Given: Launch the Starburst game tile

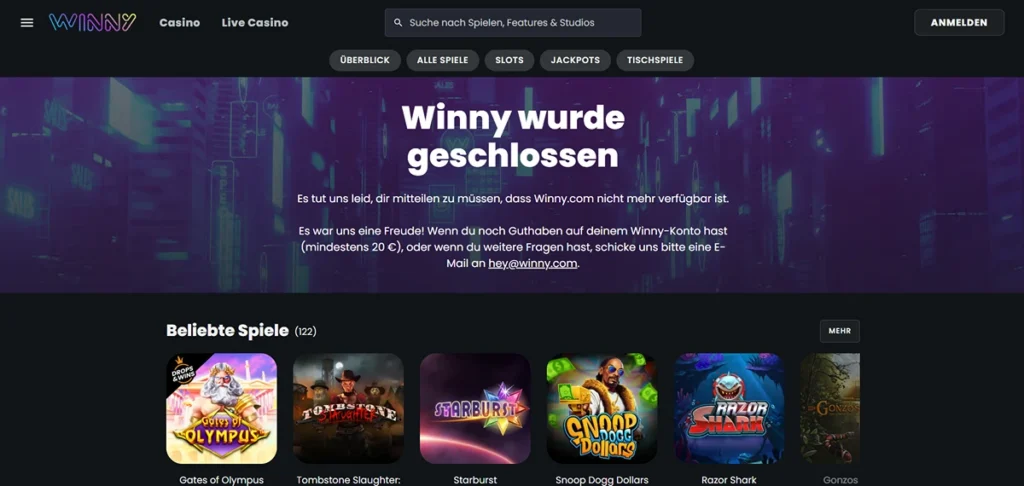Looking at the screenshot, I should click(x=475, y=408).
